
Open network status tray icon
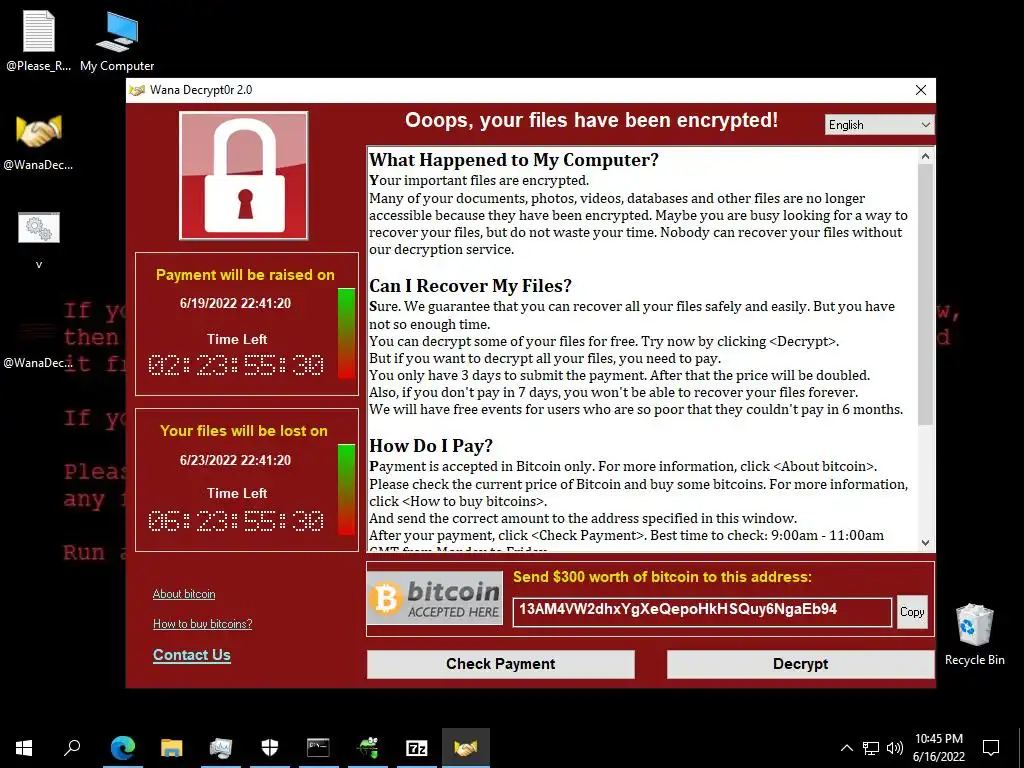coord(871,748)
